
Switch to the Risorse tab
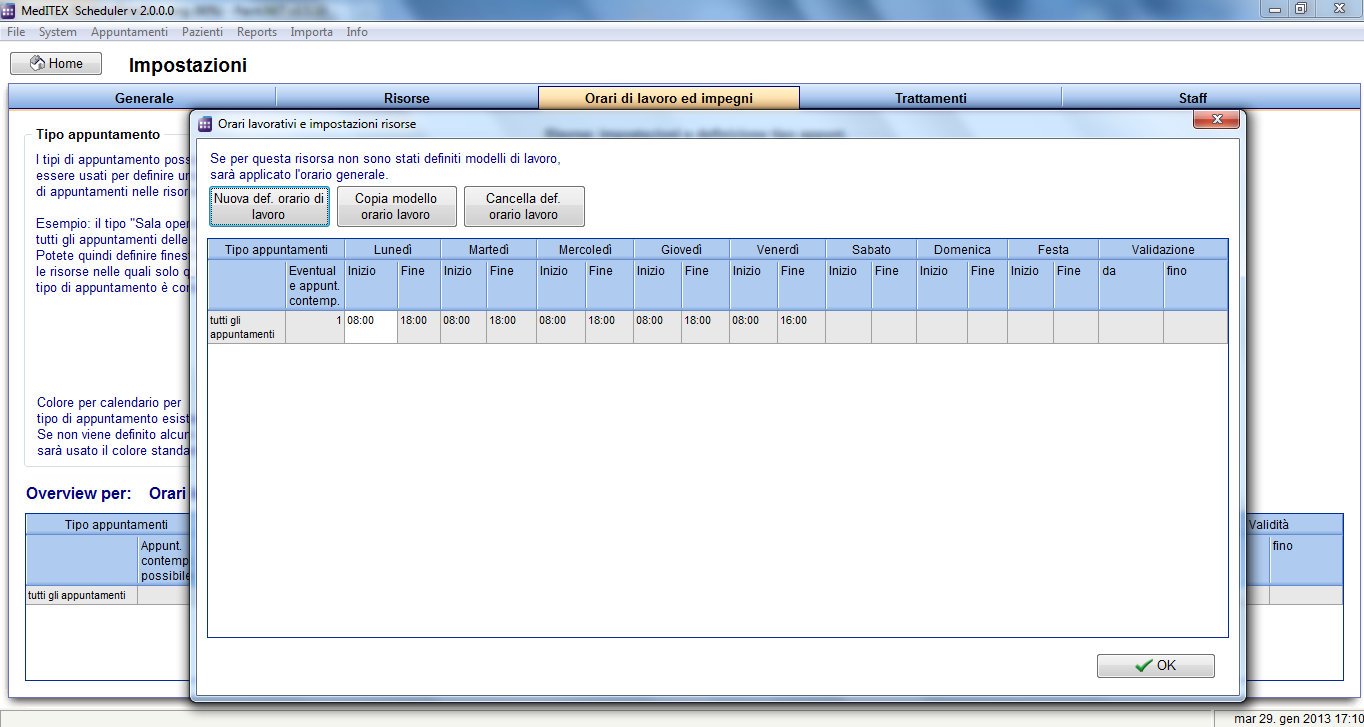(x=407, y=98)
